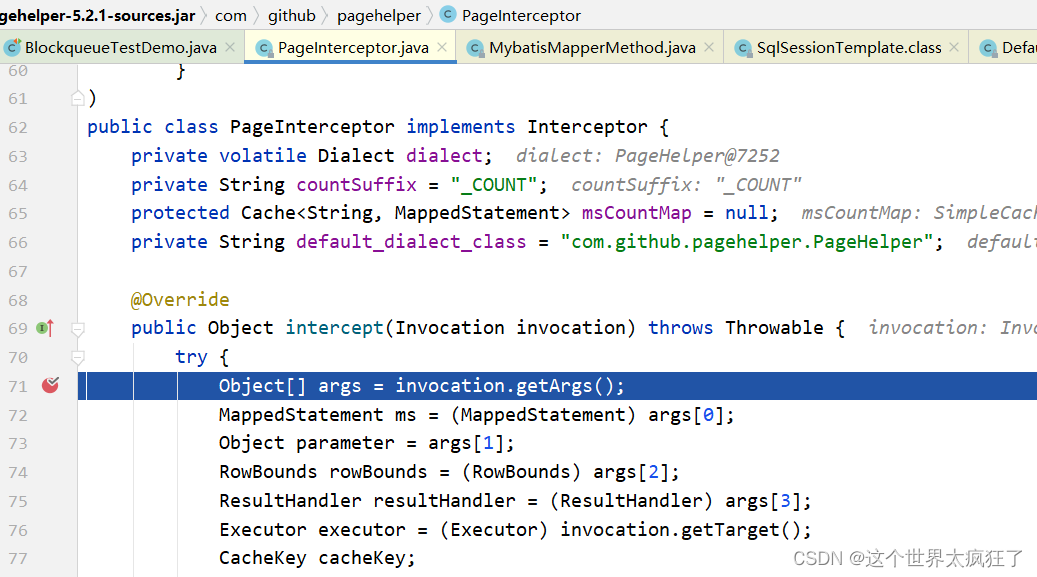The image size is (1037, 577).
Task: Click the PageInterceptor breadcrumb item
Action: pyautogui.click(x=521, y=15)
